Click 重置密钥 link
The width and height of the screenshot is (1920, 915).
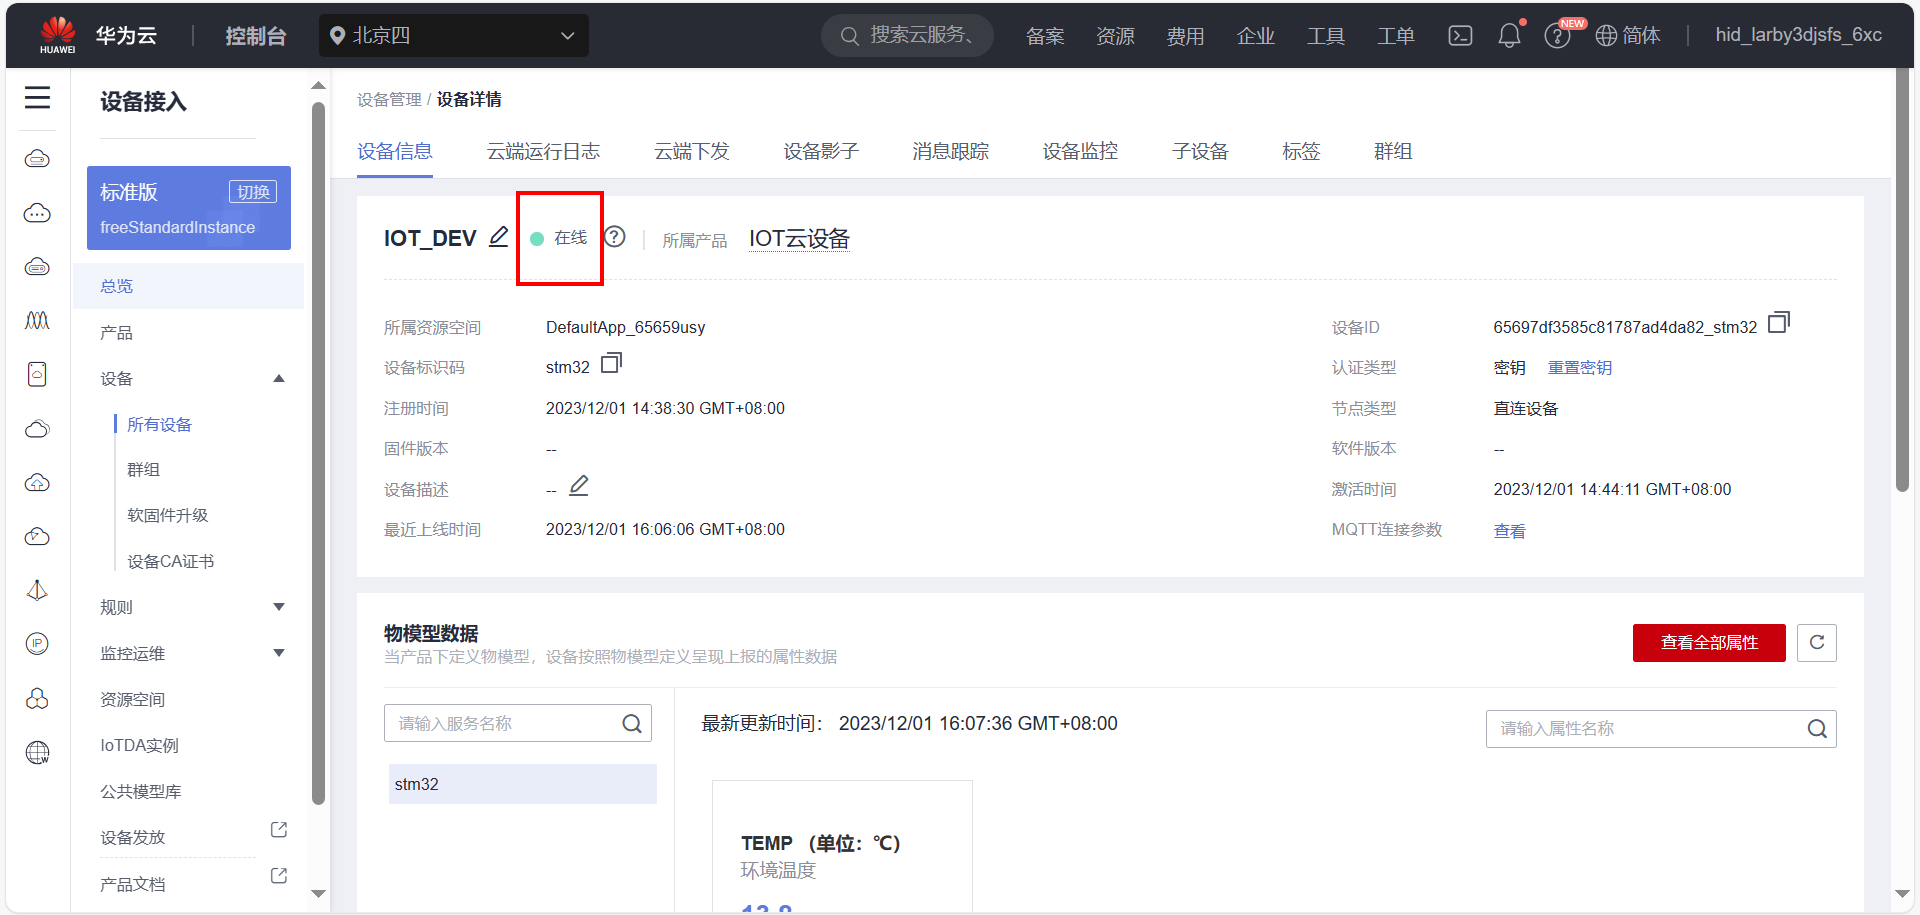(x=1579, y=368)
